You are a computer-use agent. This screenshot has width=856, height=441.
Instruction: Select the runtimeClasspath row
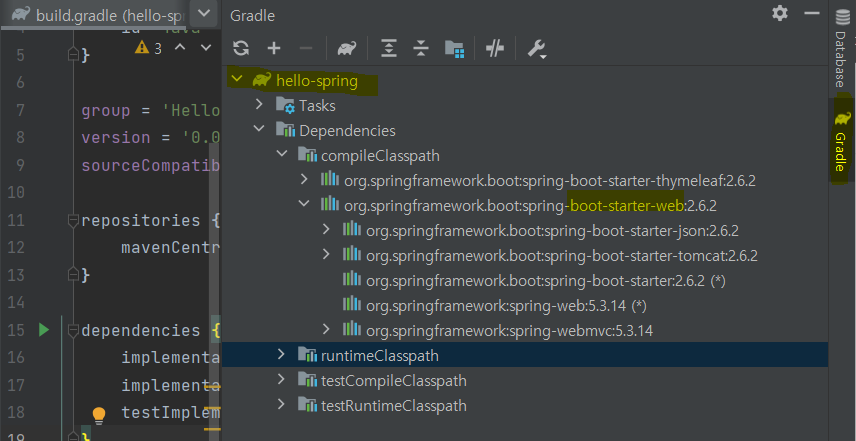[525, 355]
